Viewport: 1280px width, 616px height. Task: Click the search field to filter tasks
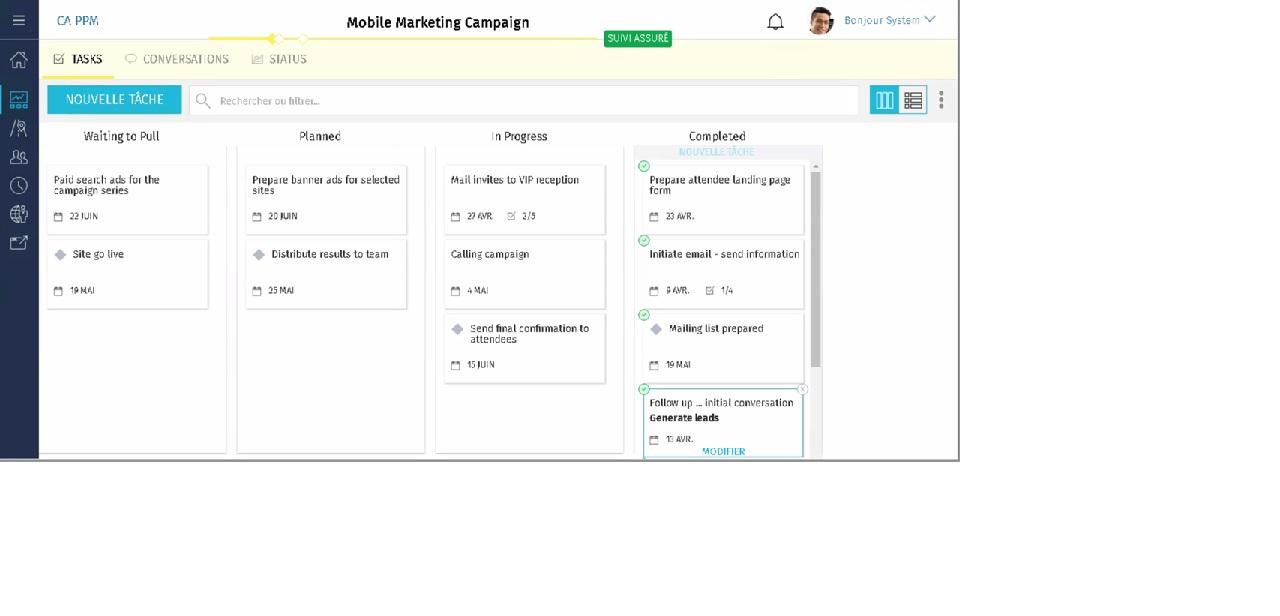tap(520, 100)
